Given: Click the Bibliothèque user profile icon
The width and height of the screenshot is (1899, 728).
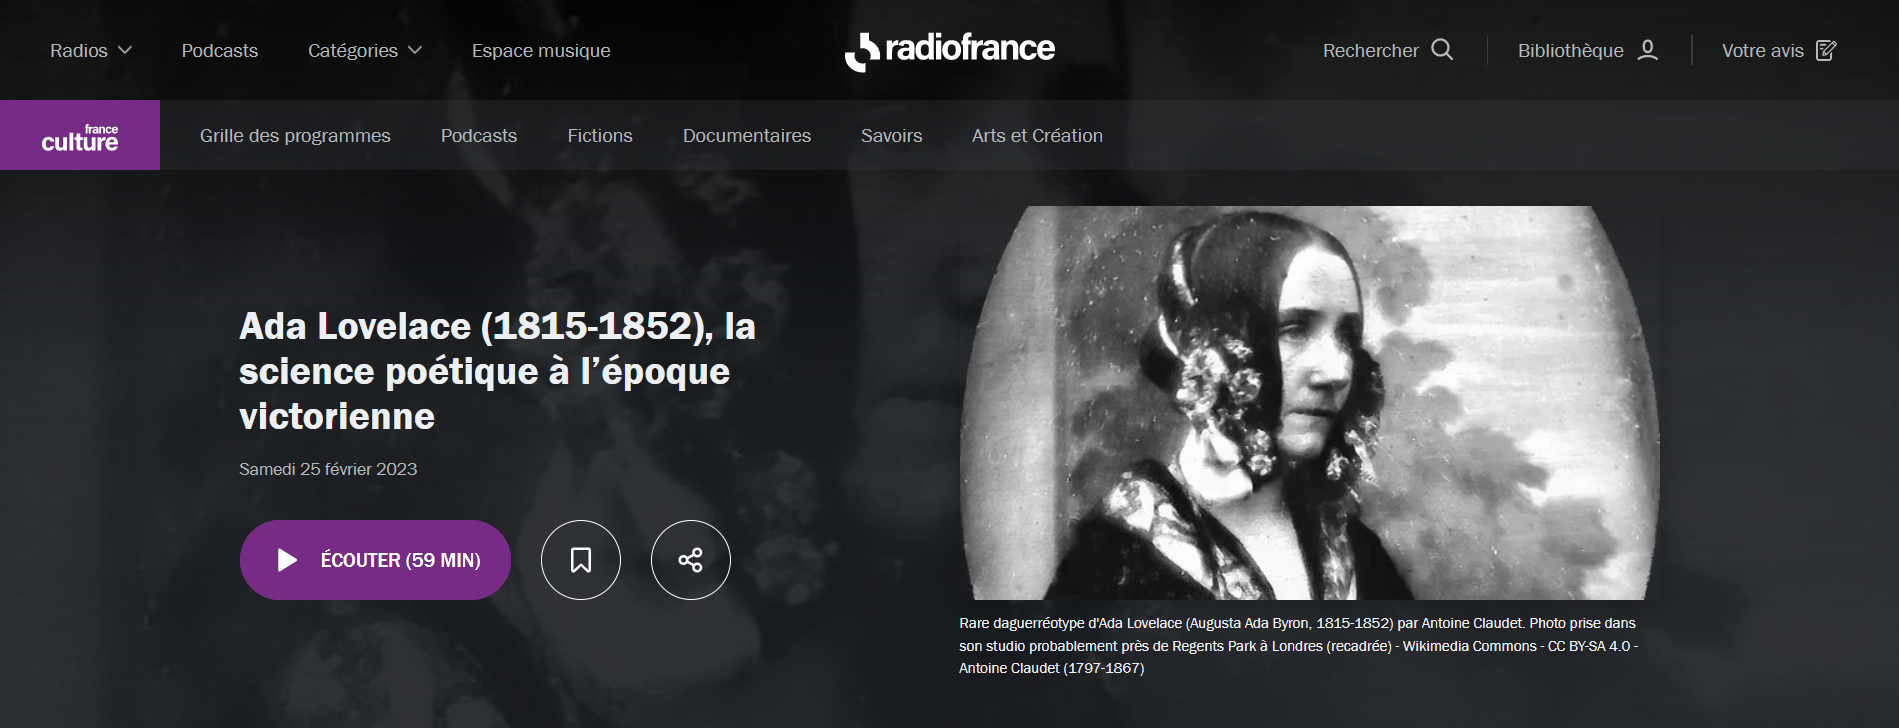Looking at the screenshot, I should (x=1648, y=50).
